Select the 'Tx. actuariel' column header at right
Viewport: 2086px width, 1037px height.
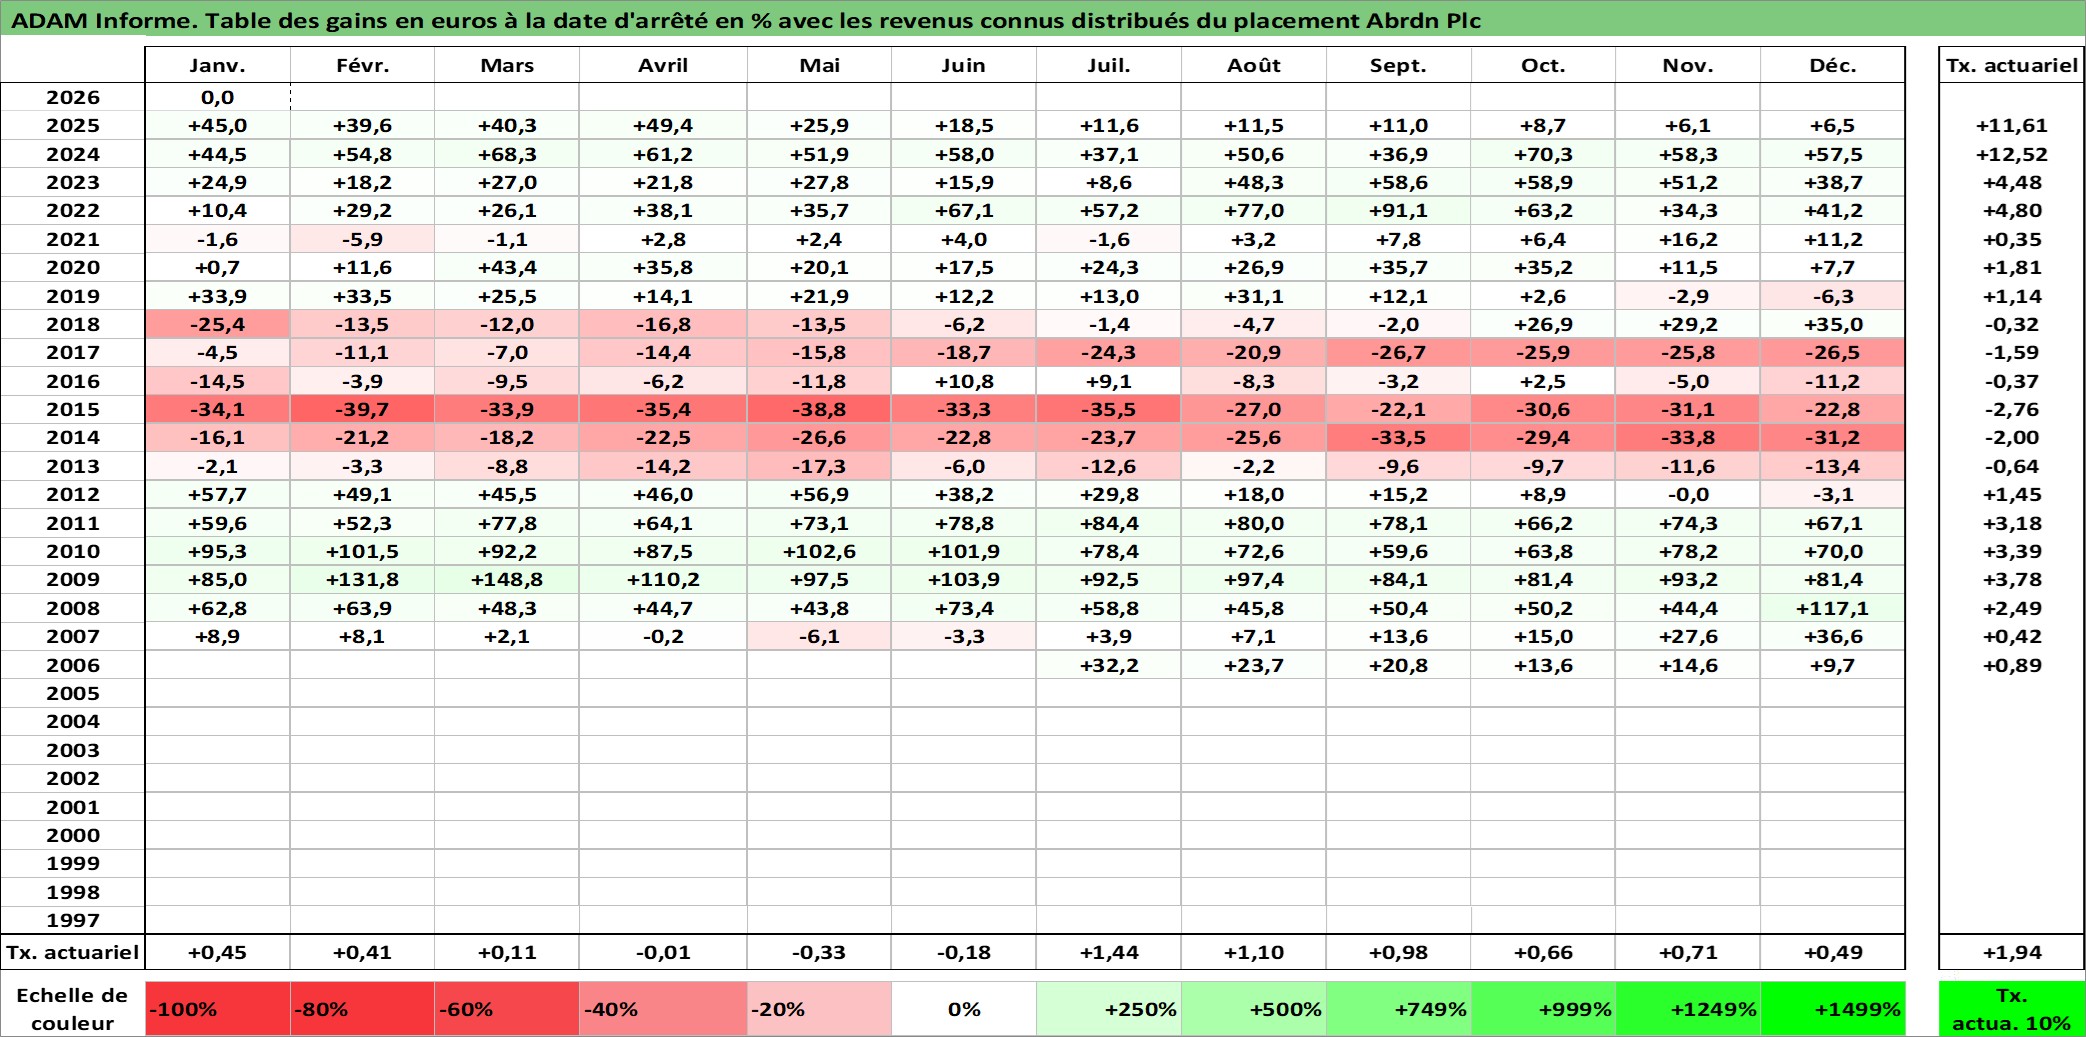pos(2012,65)
